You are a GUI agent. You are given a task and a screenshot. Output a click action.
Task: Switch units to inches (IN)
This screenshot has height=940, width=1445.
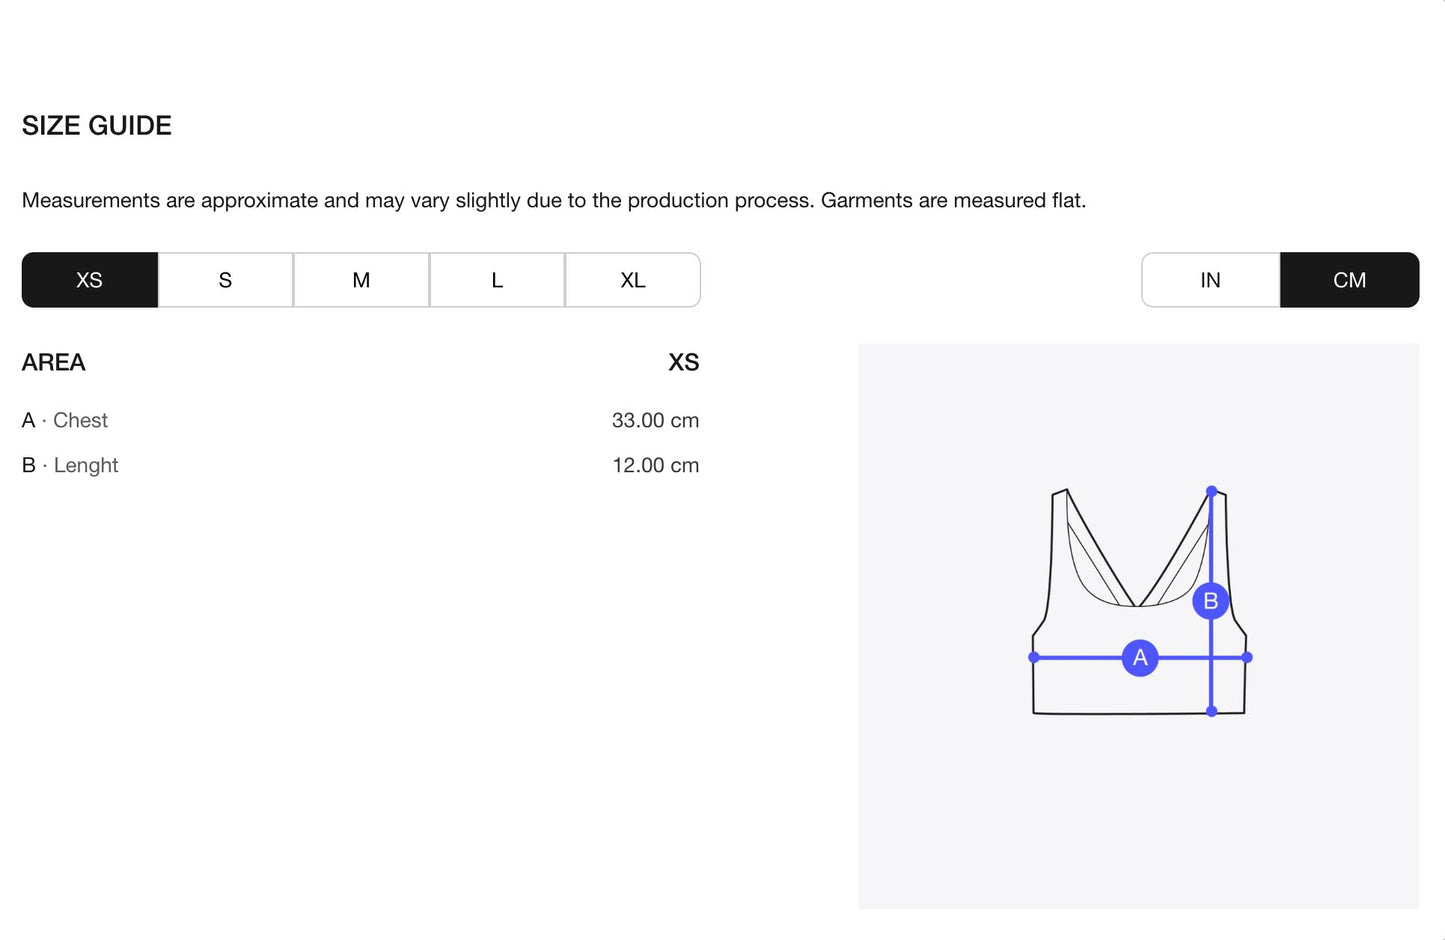pyautogui.click(x=1210, y=280)
